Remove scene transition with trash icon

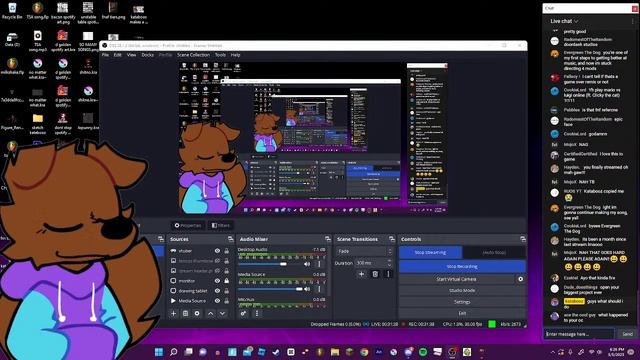pyautogui.click(x=375, y=274)
